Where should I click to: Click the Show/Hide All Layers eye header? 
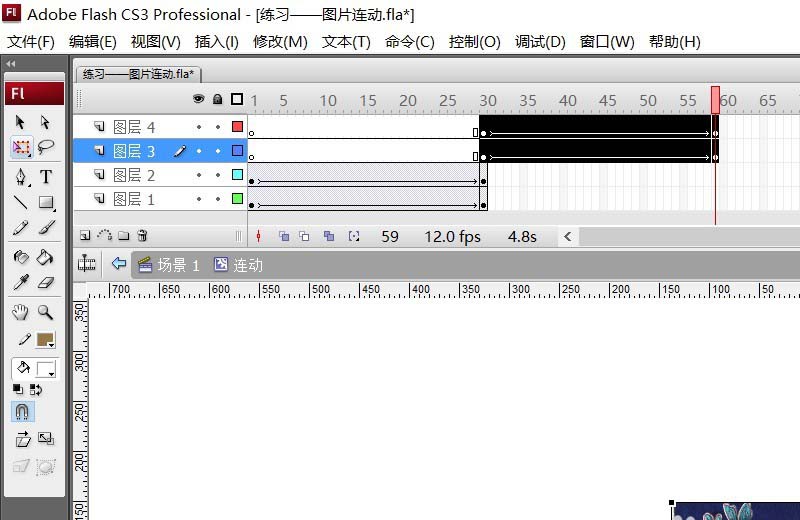198,99
